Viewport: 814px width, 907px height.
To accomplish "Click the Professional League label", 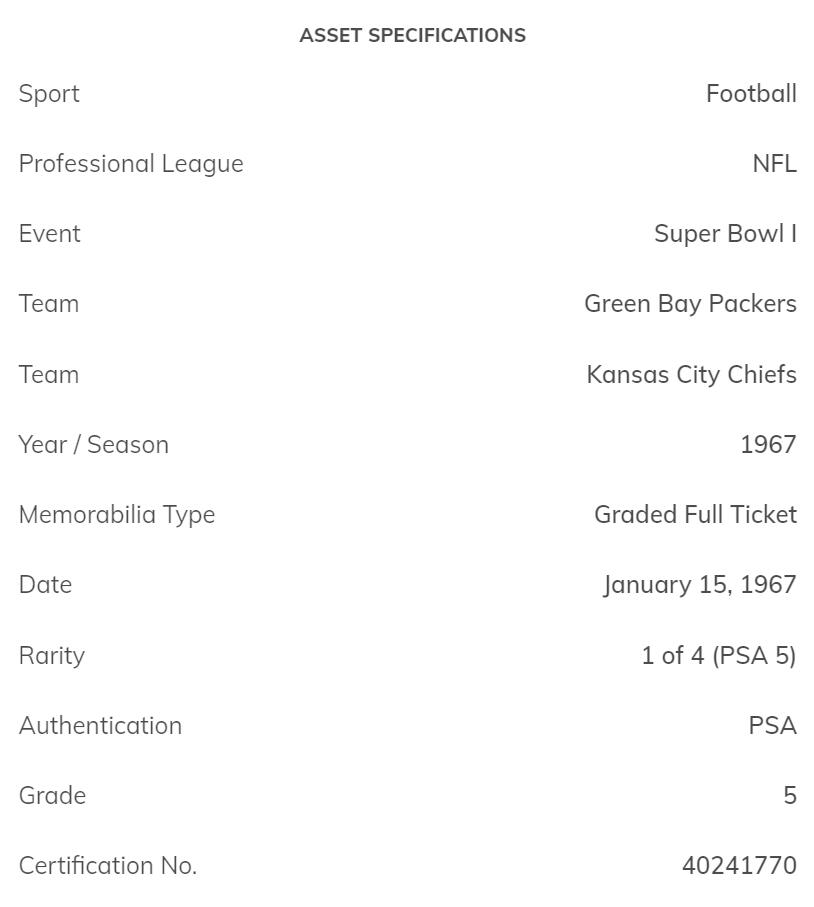I will 131,164.
